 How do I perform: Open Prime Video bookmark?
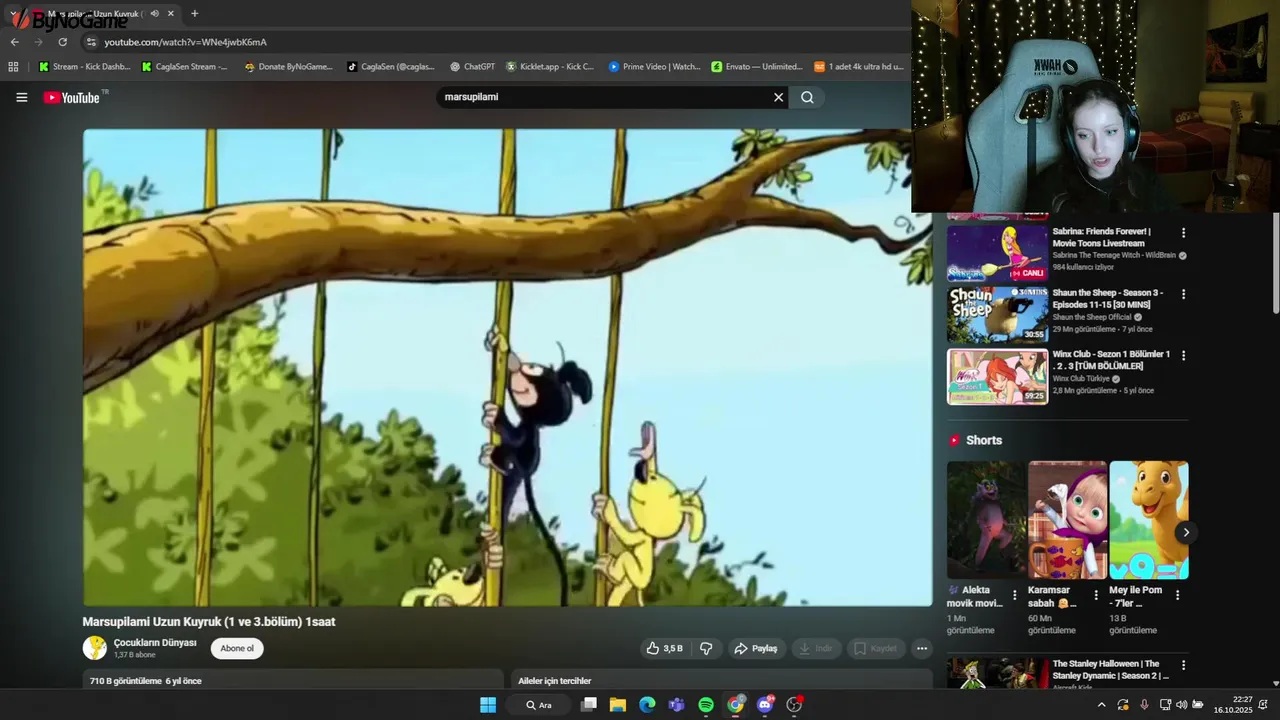coord(654,67)
